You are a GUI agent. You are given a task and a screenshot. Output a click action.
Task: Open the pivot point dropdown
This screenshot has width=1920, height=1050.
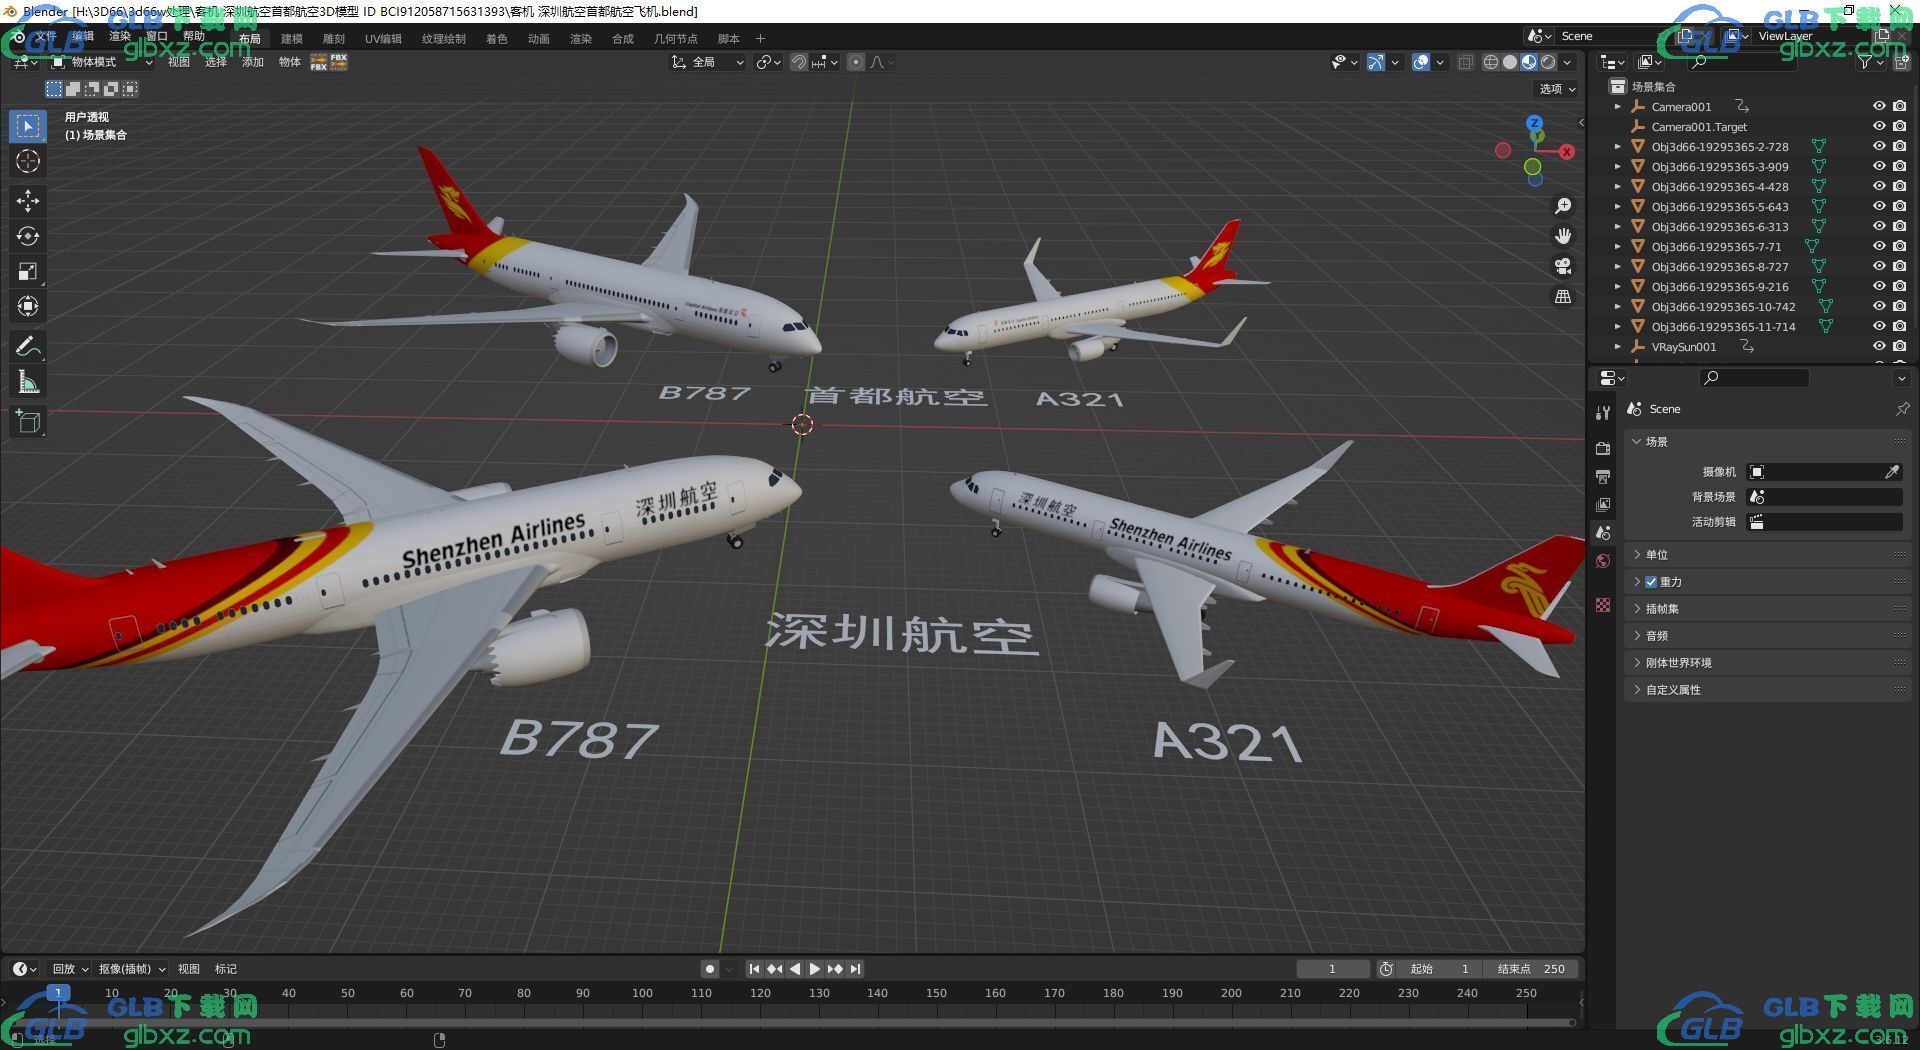click(x=768, y=62)
